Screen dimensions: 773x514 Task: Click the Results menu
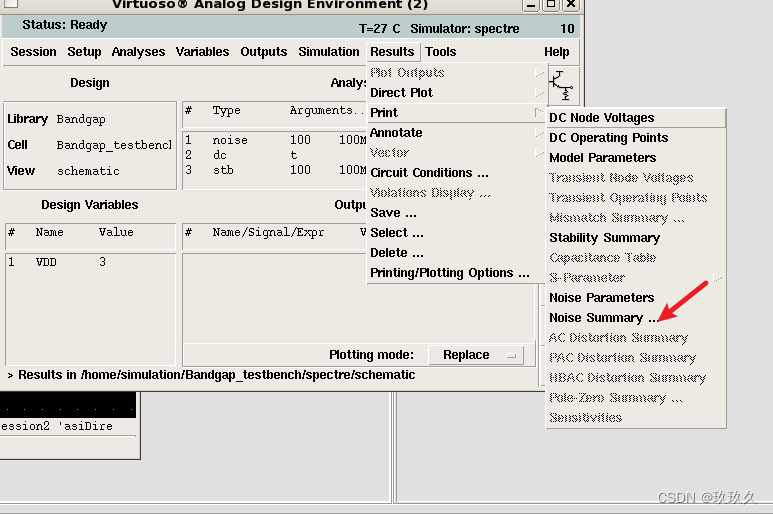tap(392, 52)
